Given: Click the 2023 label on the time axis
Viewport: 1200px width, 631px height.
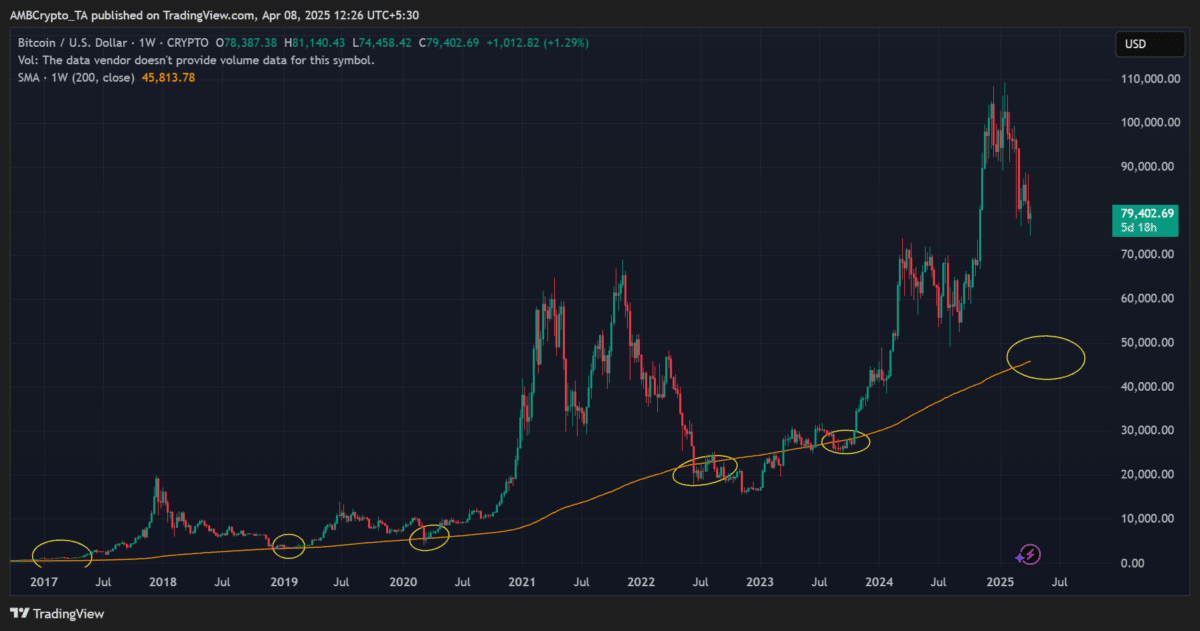Looking at the screenshot, I should tap(760, 581).
